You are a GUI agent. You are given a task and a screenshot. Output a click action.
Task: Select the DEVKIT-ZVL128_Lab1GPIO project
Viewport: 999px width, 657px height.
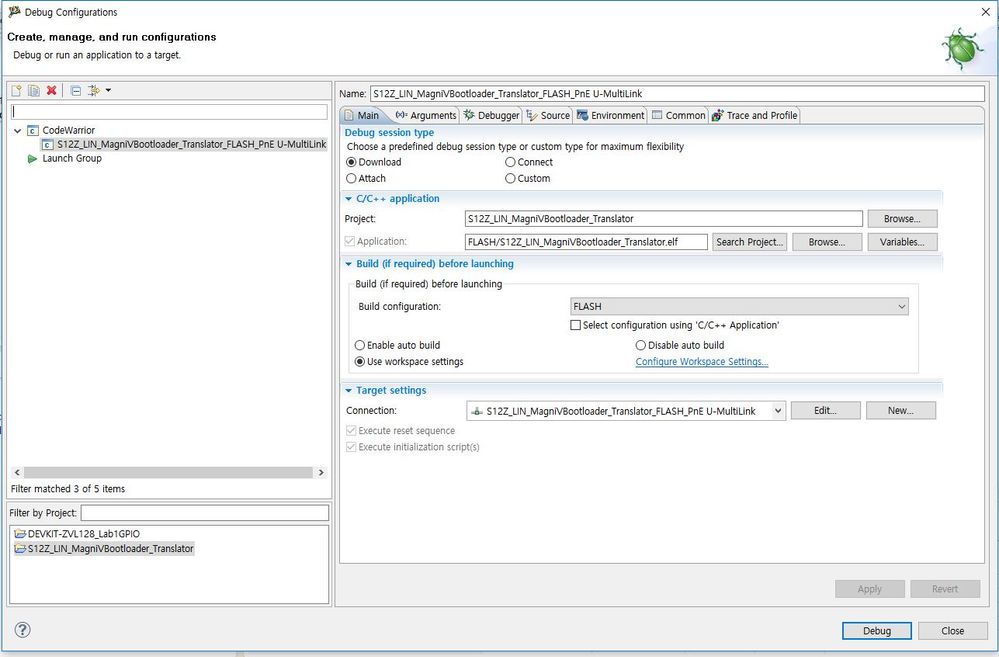(83, 533)
